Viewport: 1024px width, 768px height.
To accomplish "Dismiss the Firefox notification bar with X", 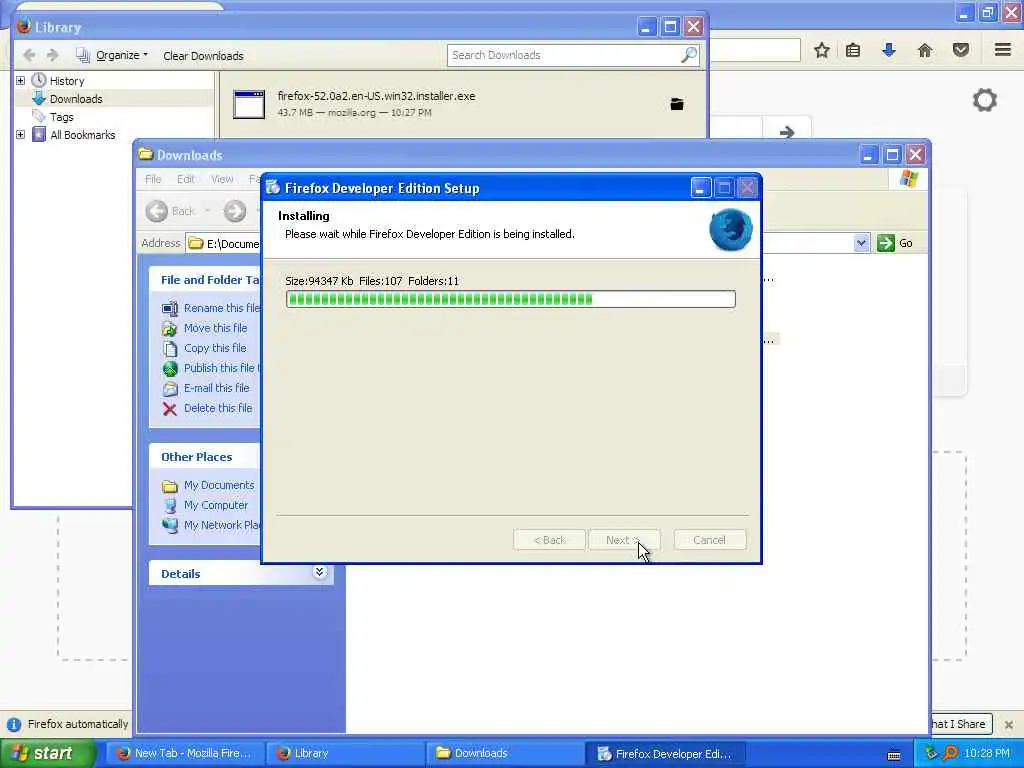I will pos(1008,724).
